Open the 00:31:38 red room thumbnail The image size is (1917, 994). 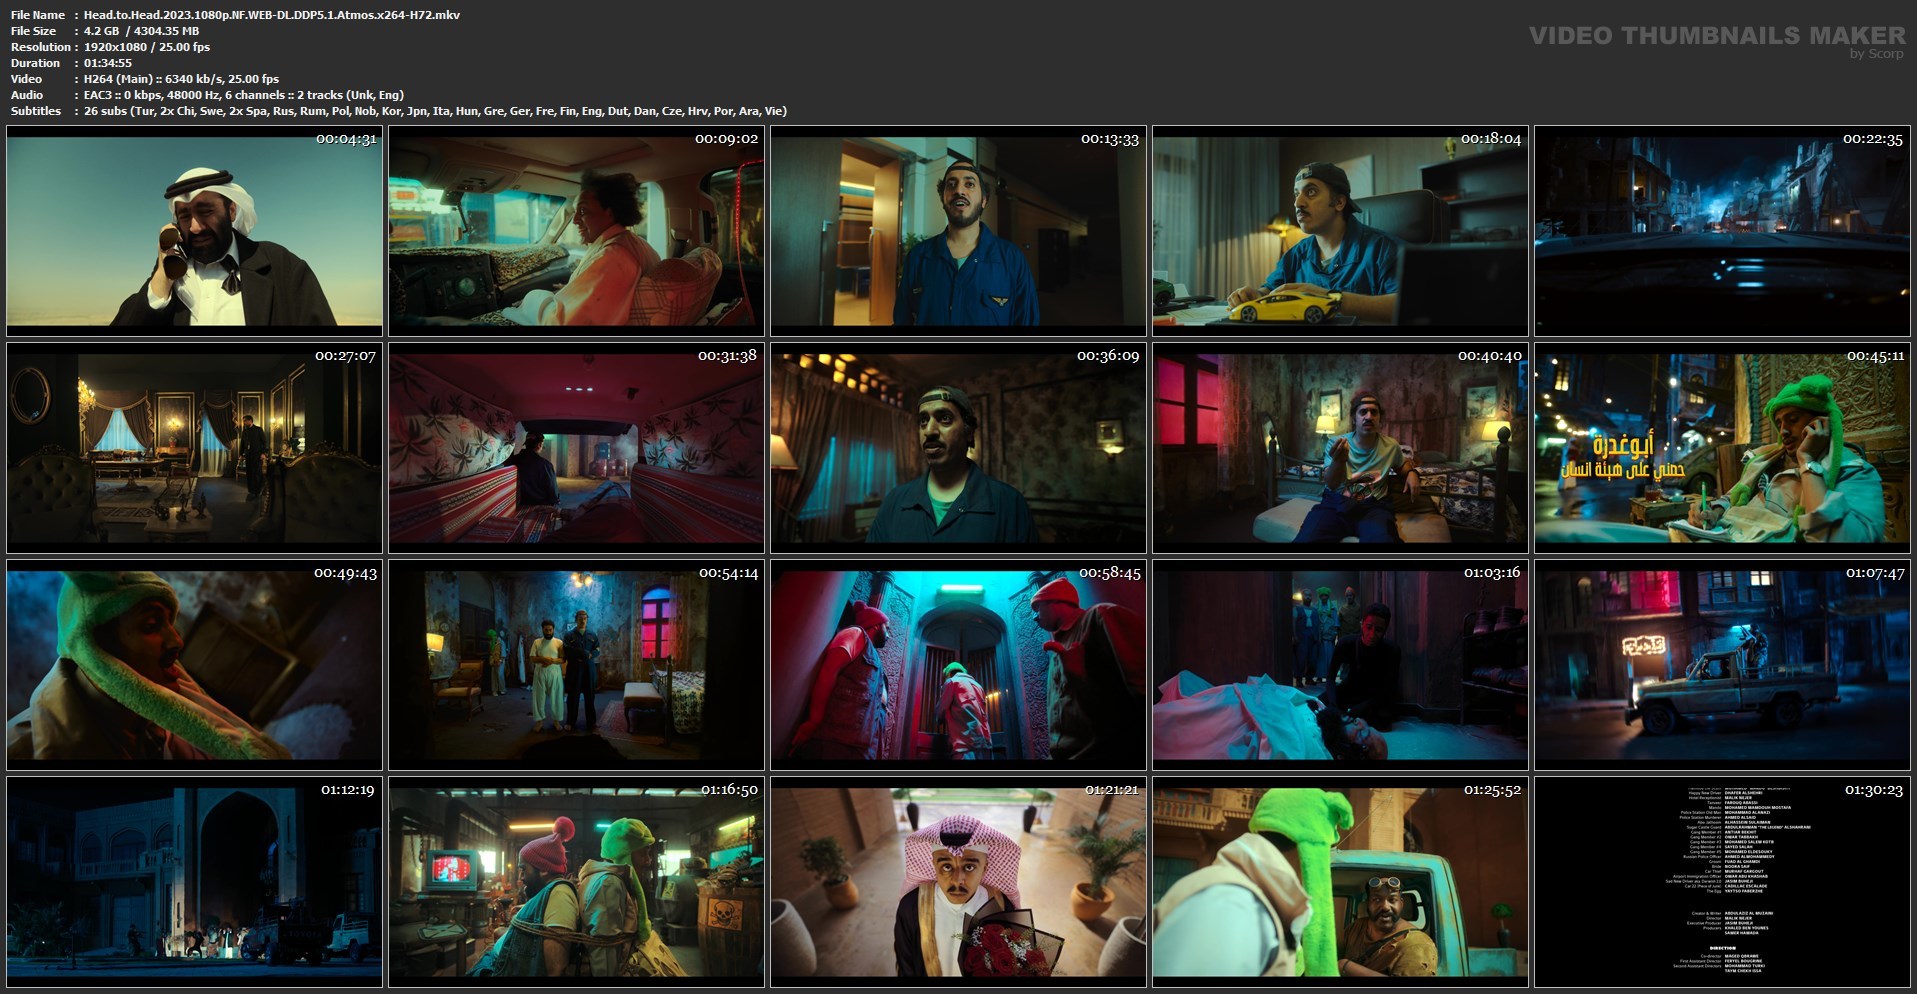[x=576, y=448]
